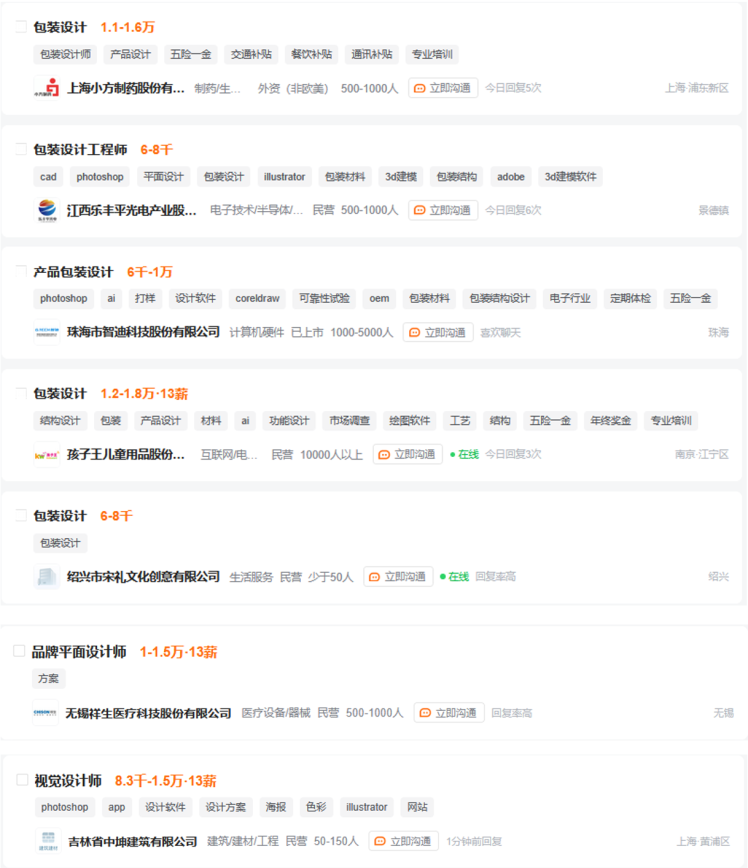The width and height of the screenshot is (748, 868).
Task: Click the 平面设计 tag
Action: click(163, 177)
